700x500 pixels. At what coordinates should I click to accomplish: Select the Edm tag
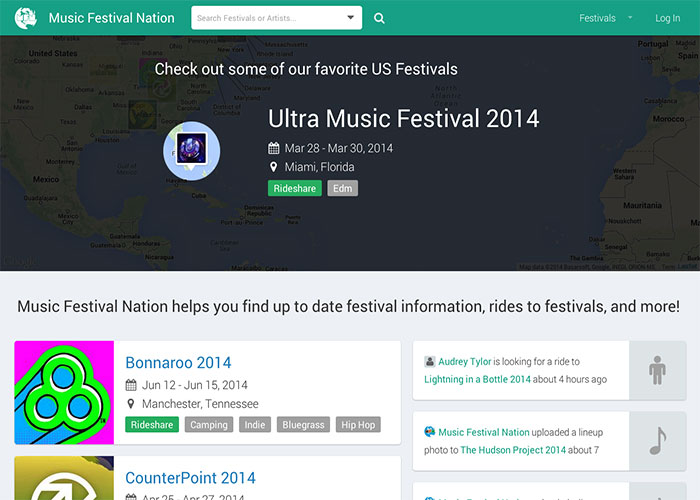pos(342,188)
